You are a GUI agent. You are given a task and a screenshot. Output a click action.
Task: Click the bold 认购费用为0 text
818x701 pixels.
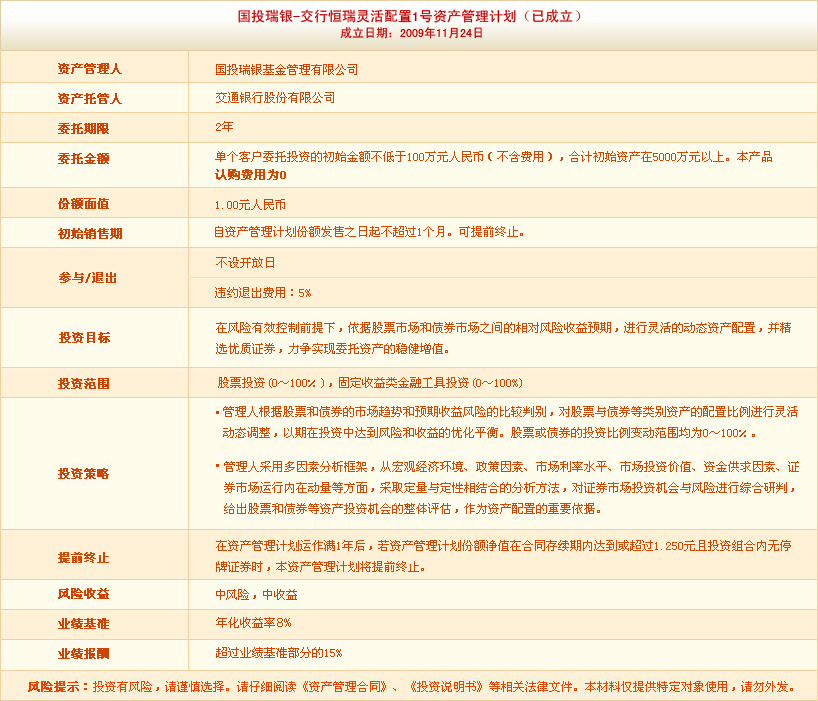[x=250, y=174]
